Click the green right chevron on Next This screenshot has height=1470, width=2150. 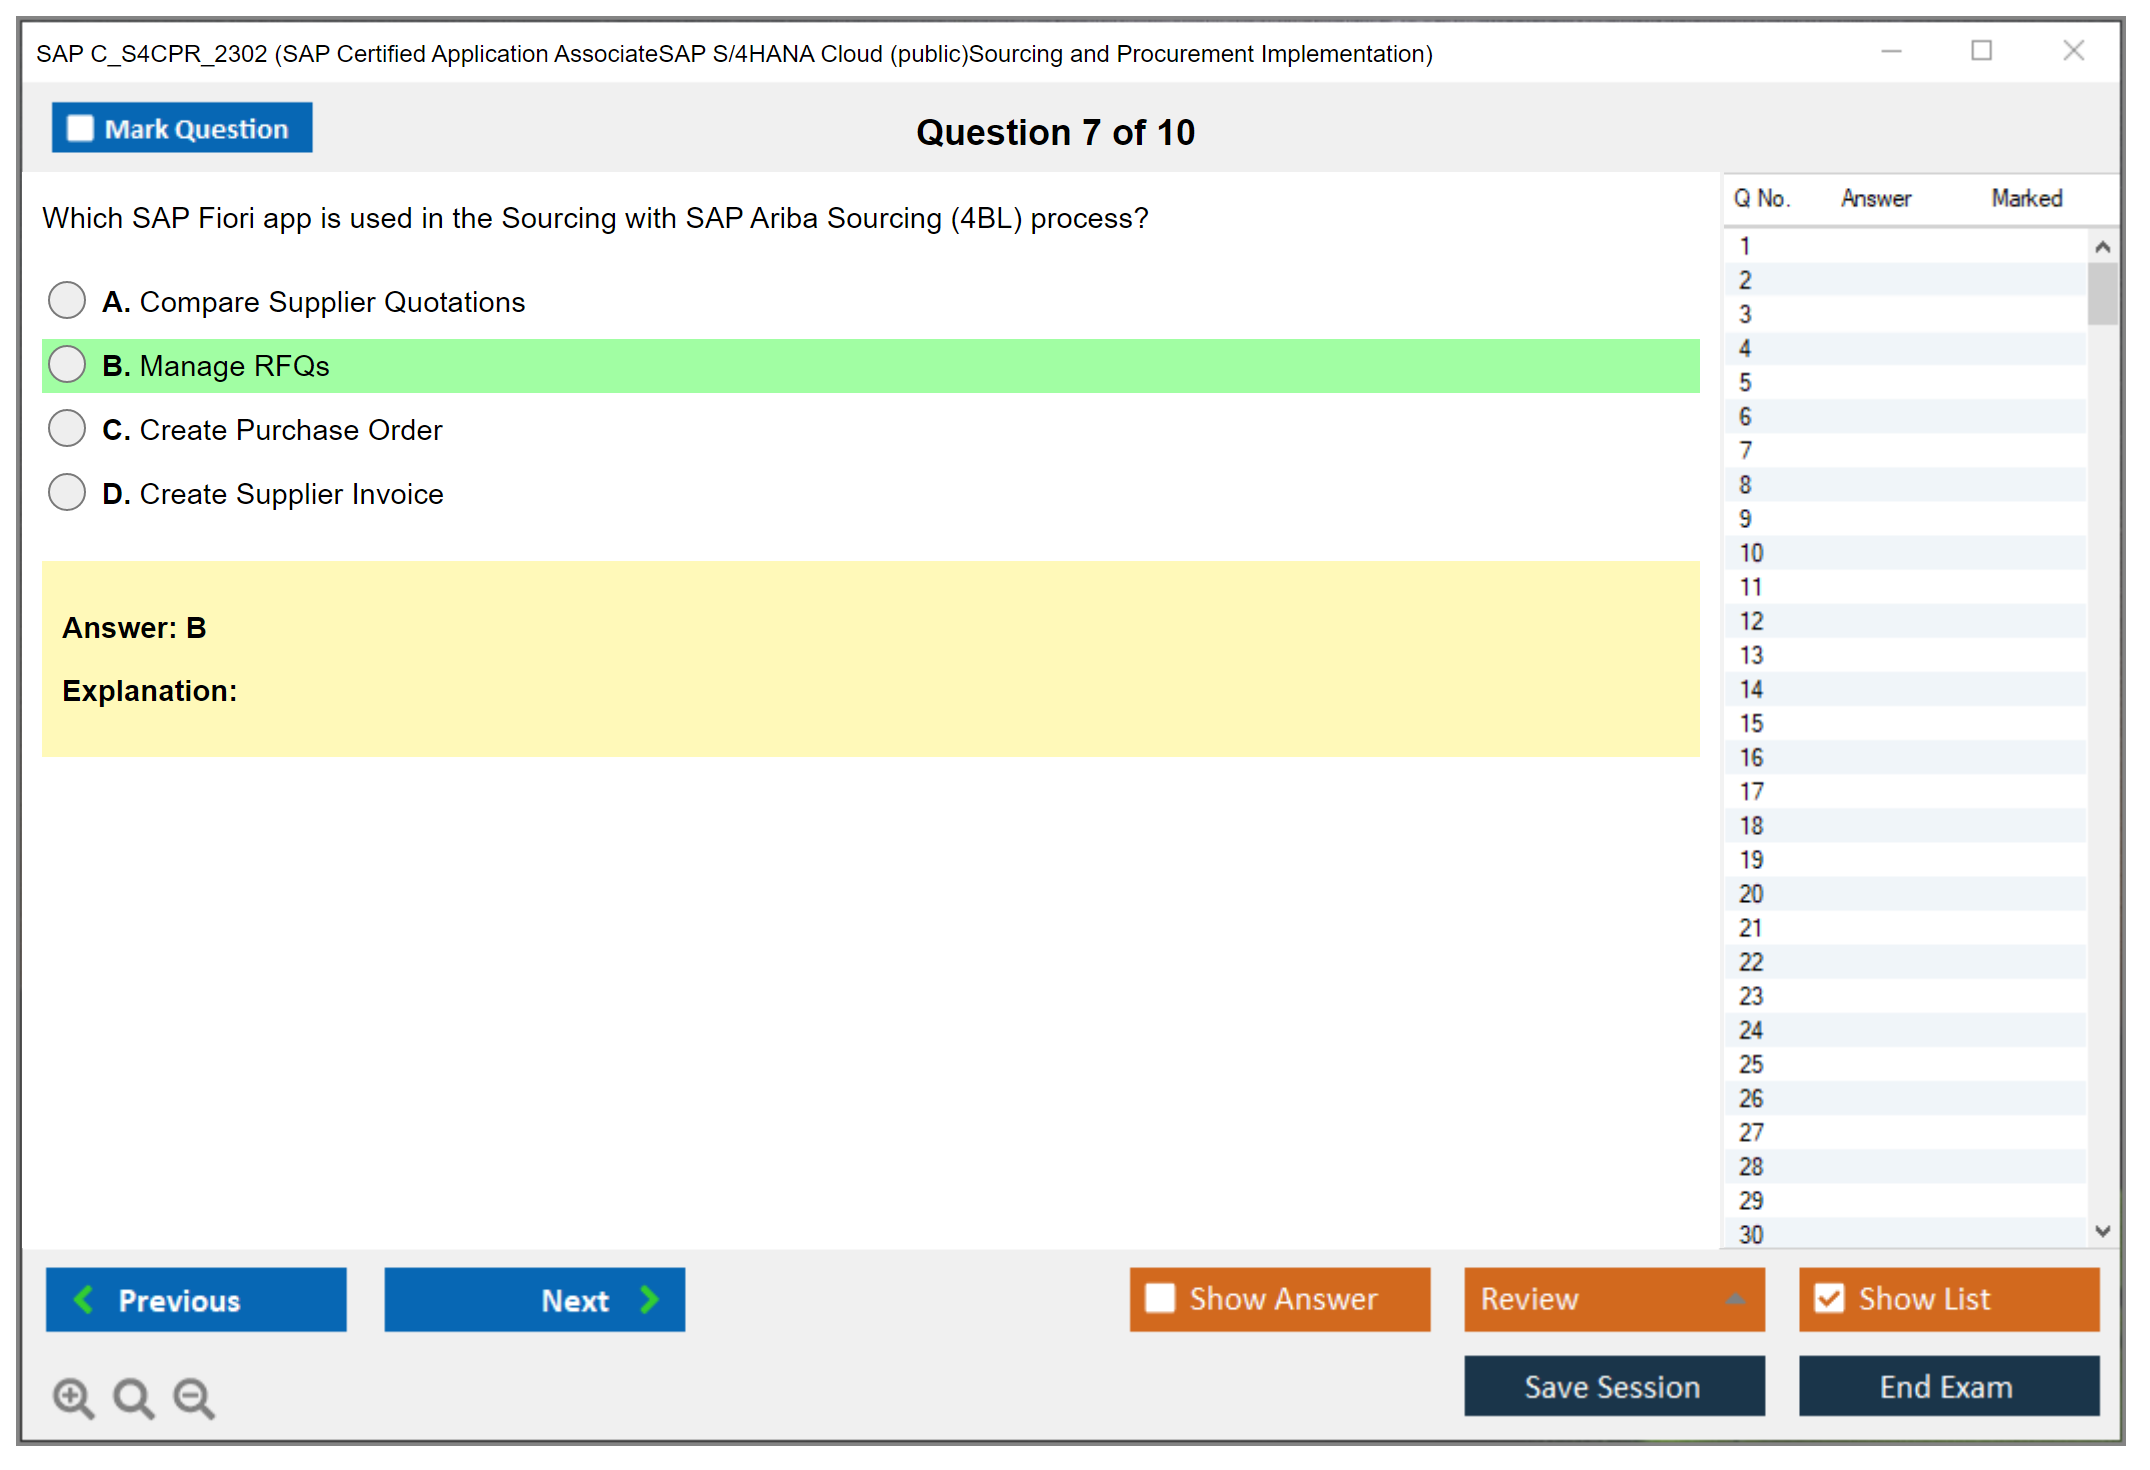[650, 1299]
